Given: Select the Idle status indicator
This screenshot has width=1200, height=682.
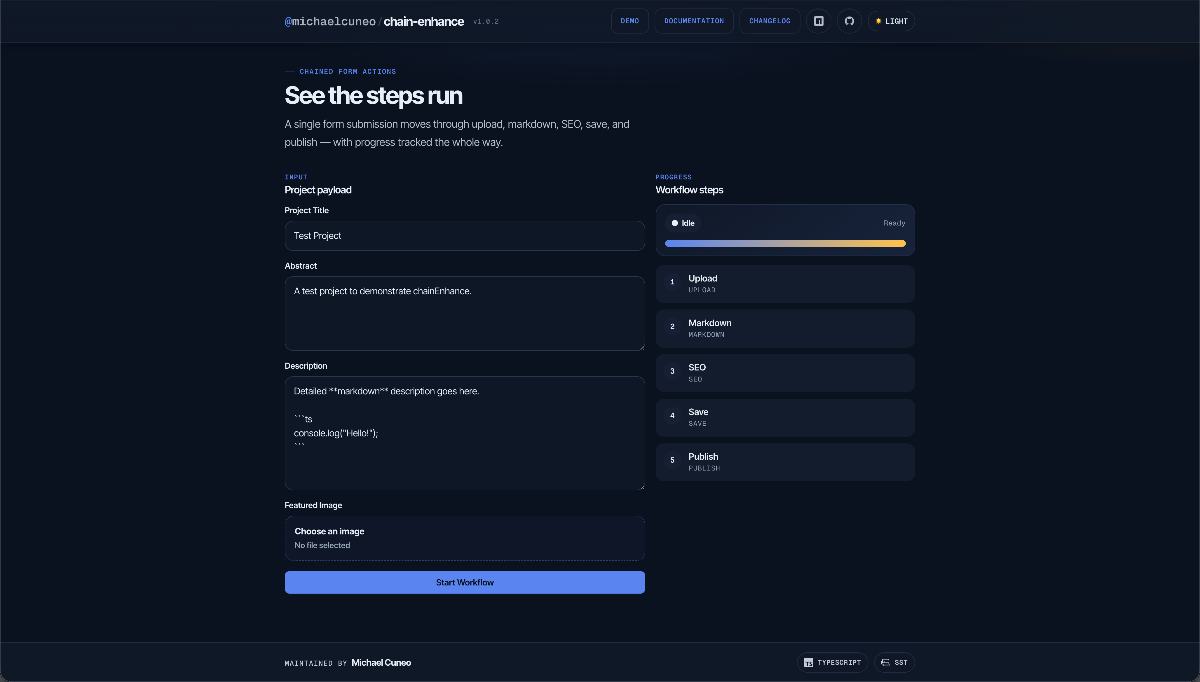Looking at the screenshot, I should pyautogui.click(x=683, y=223).
